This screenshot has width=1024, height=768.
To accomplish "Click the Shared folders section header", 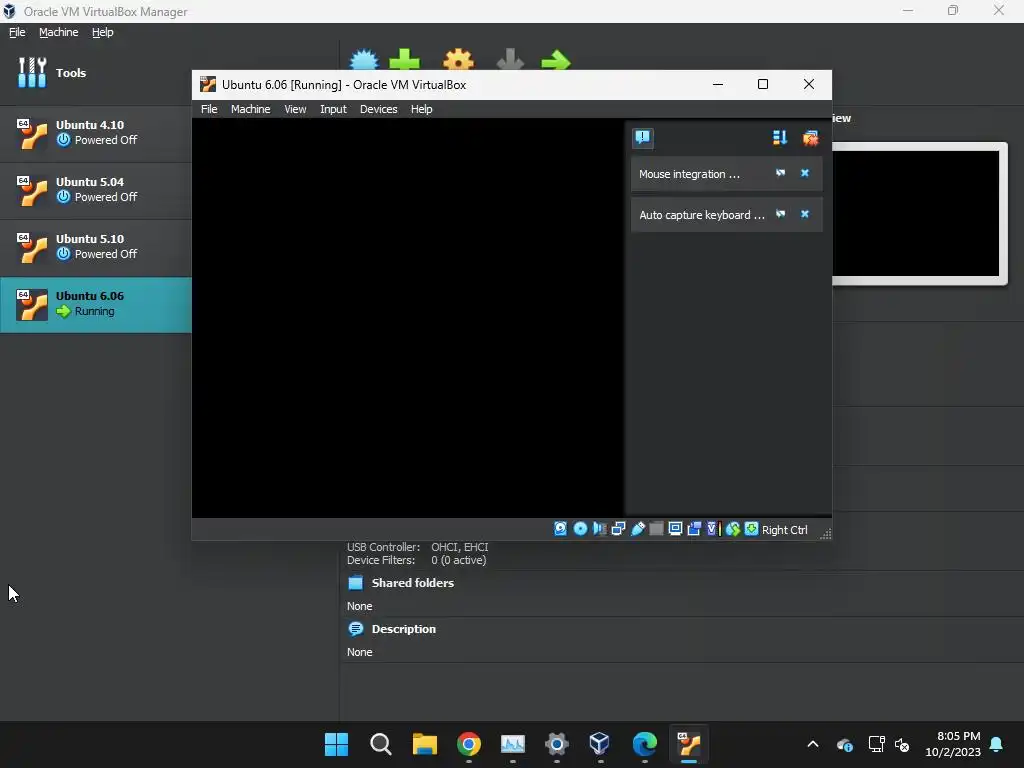I will [x=412, y=583].
